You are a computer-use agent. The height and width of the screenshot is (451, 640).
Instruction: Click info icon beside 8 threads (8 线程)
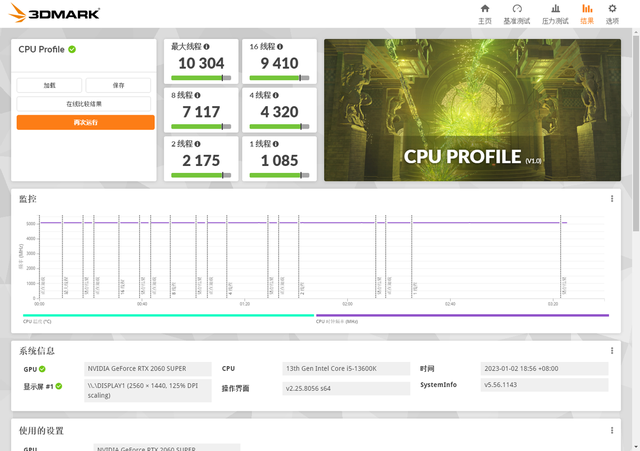coord(198,95)
